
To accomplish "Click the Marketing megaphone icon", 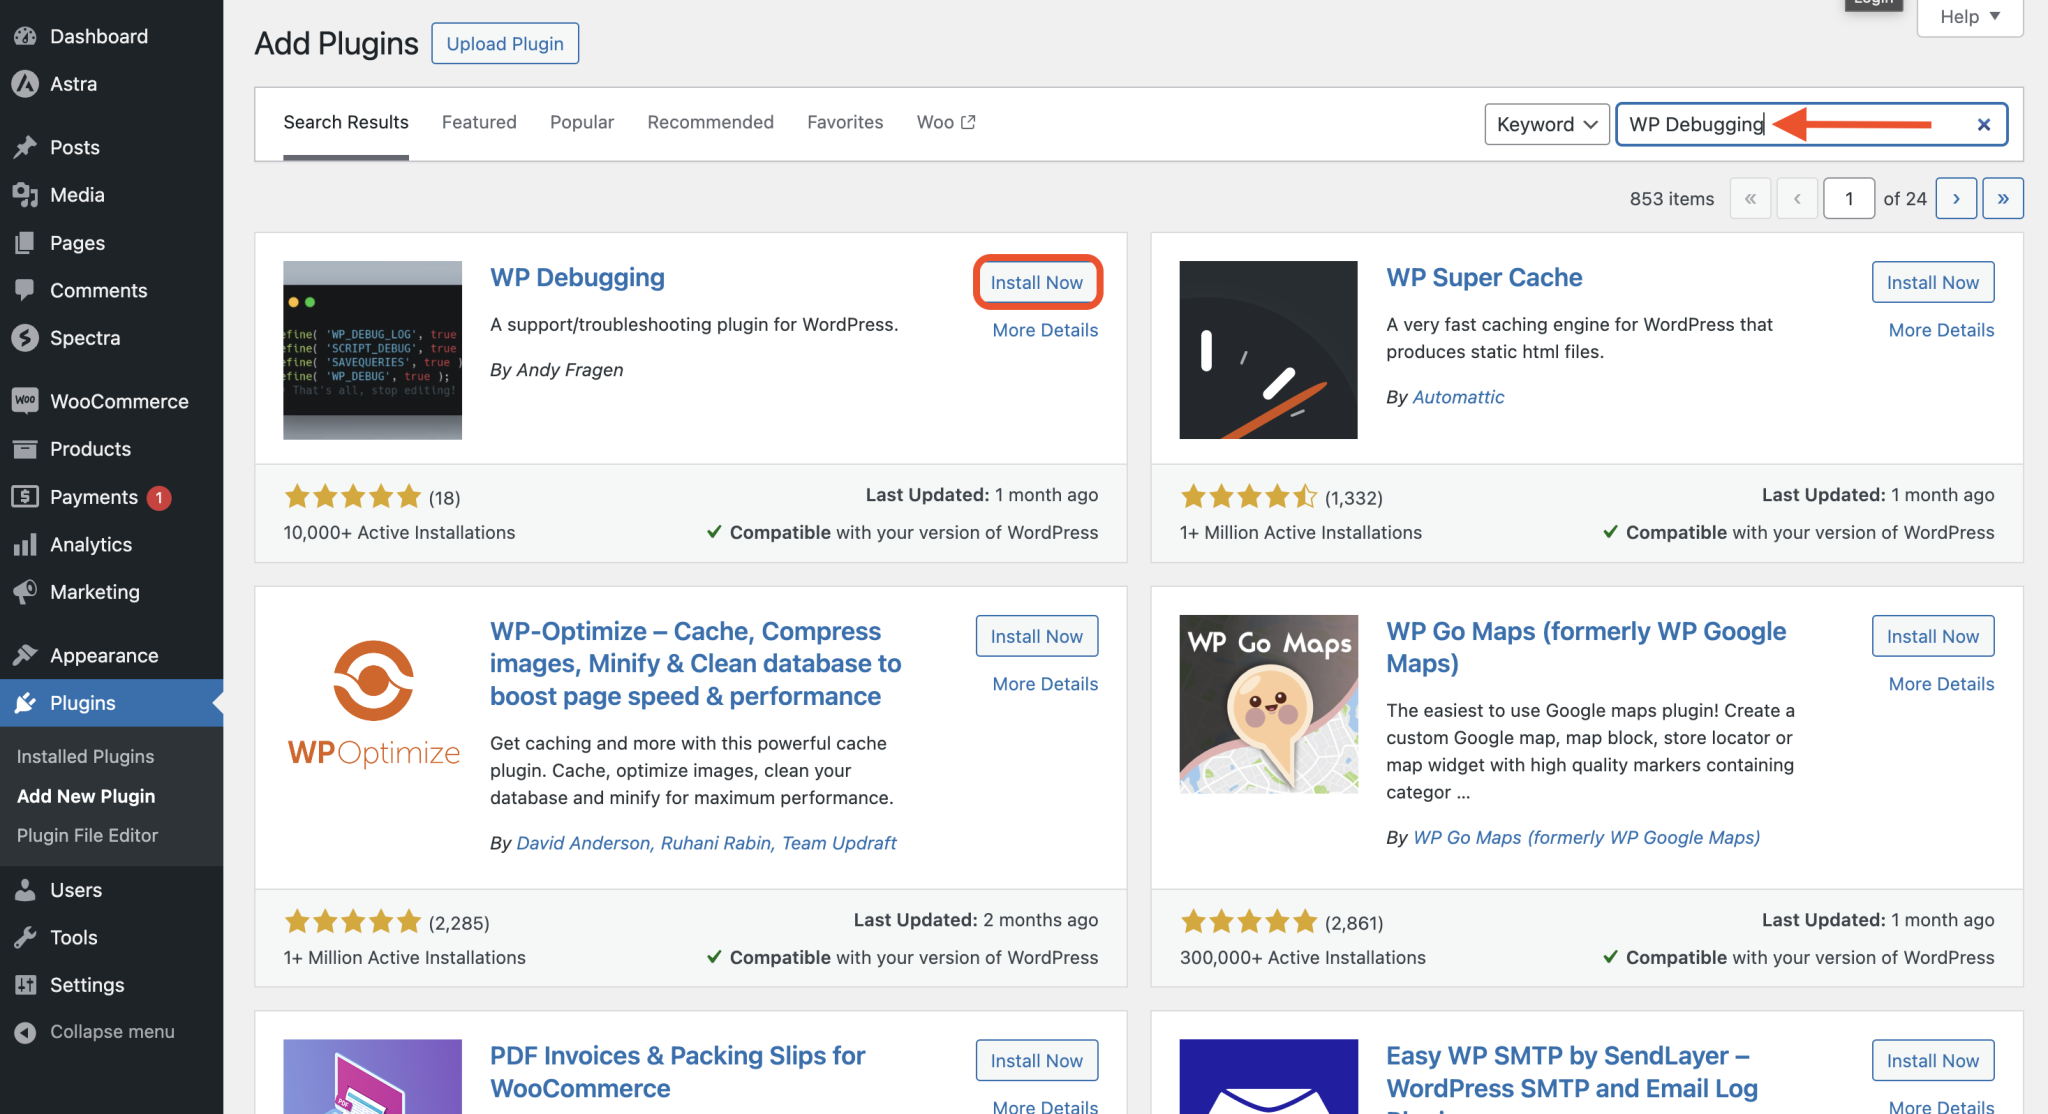I will point(25,592).
